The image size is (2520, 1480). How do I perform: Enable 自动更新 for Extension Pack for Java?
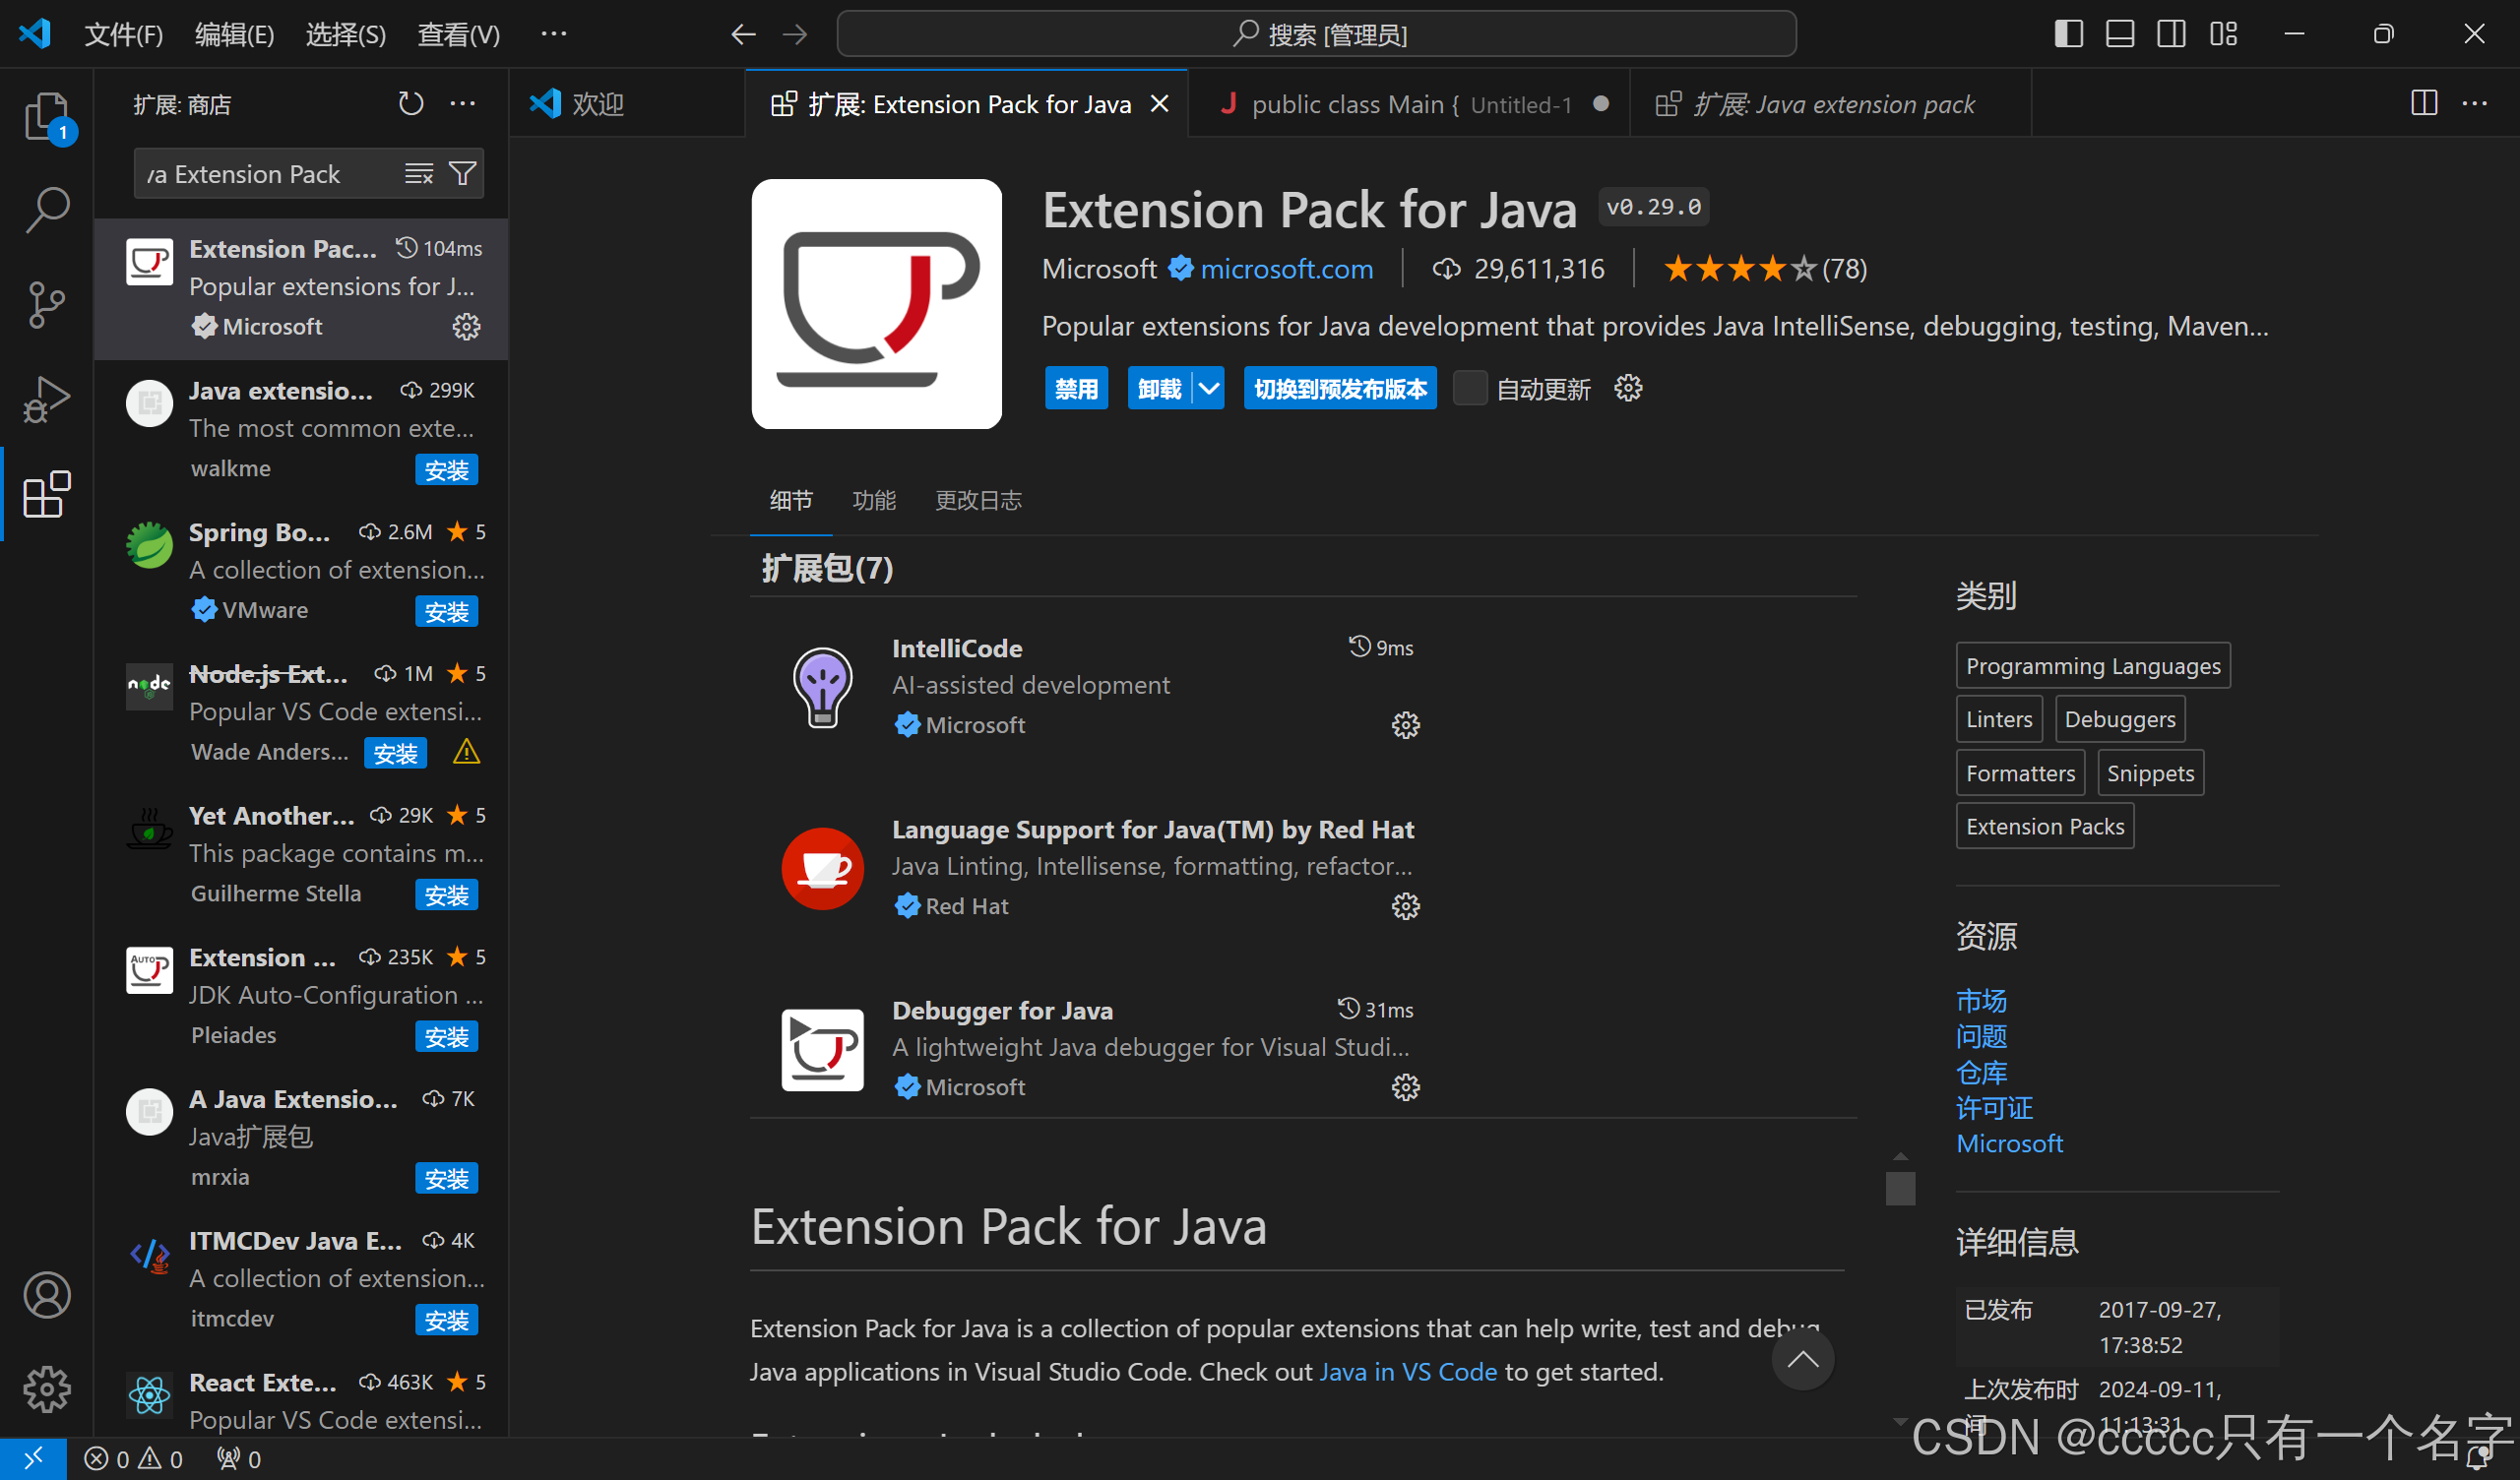pos(1470,388)
